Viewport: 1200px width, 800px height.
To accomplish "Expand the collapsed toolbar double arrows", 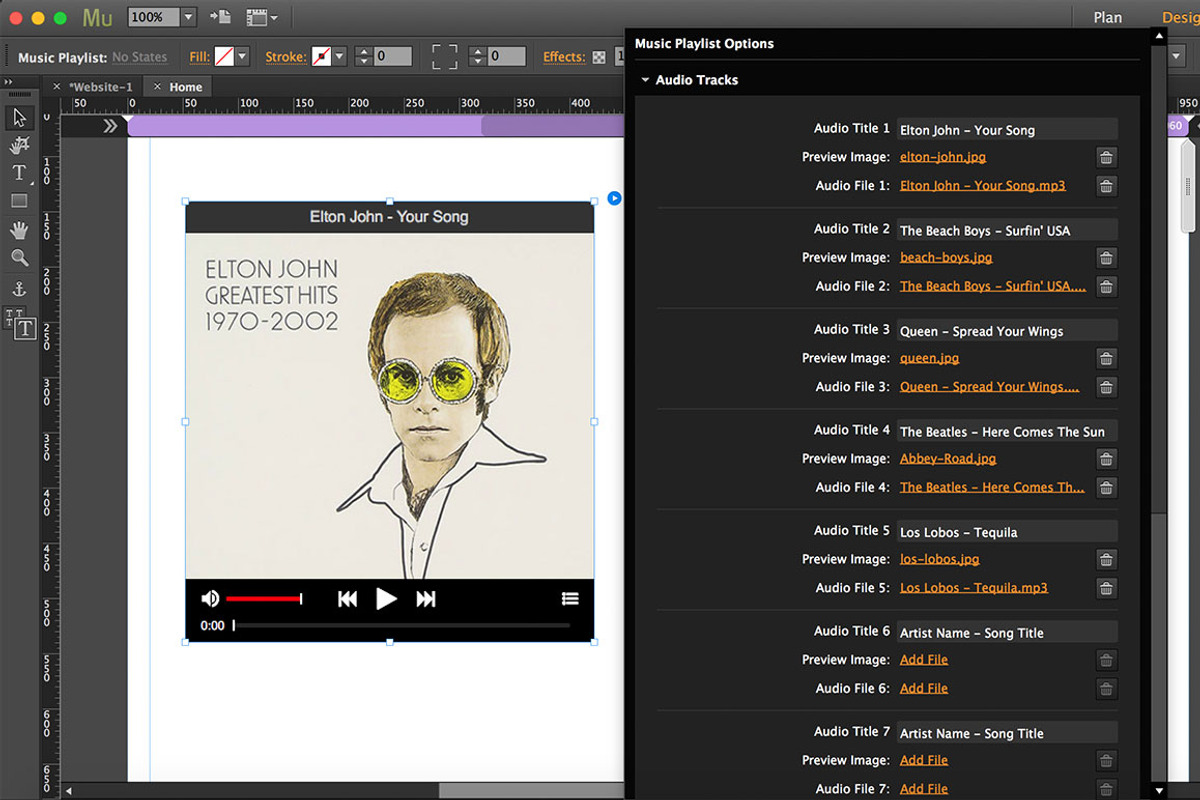I will pos(8,82).
